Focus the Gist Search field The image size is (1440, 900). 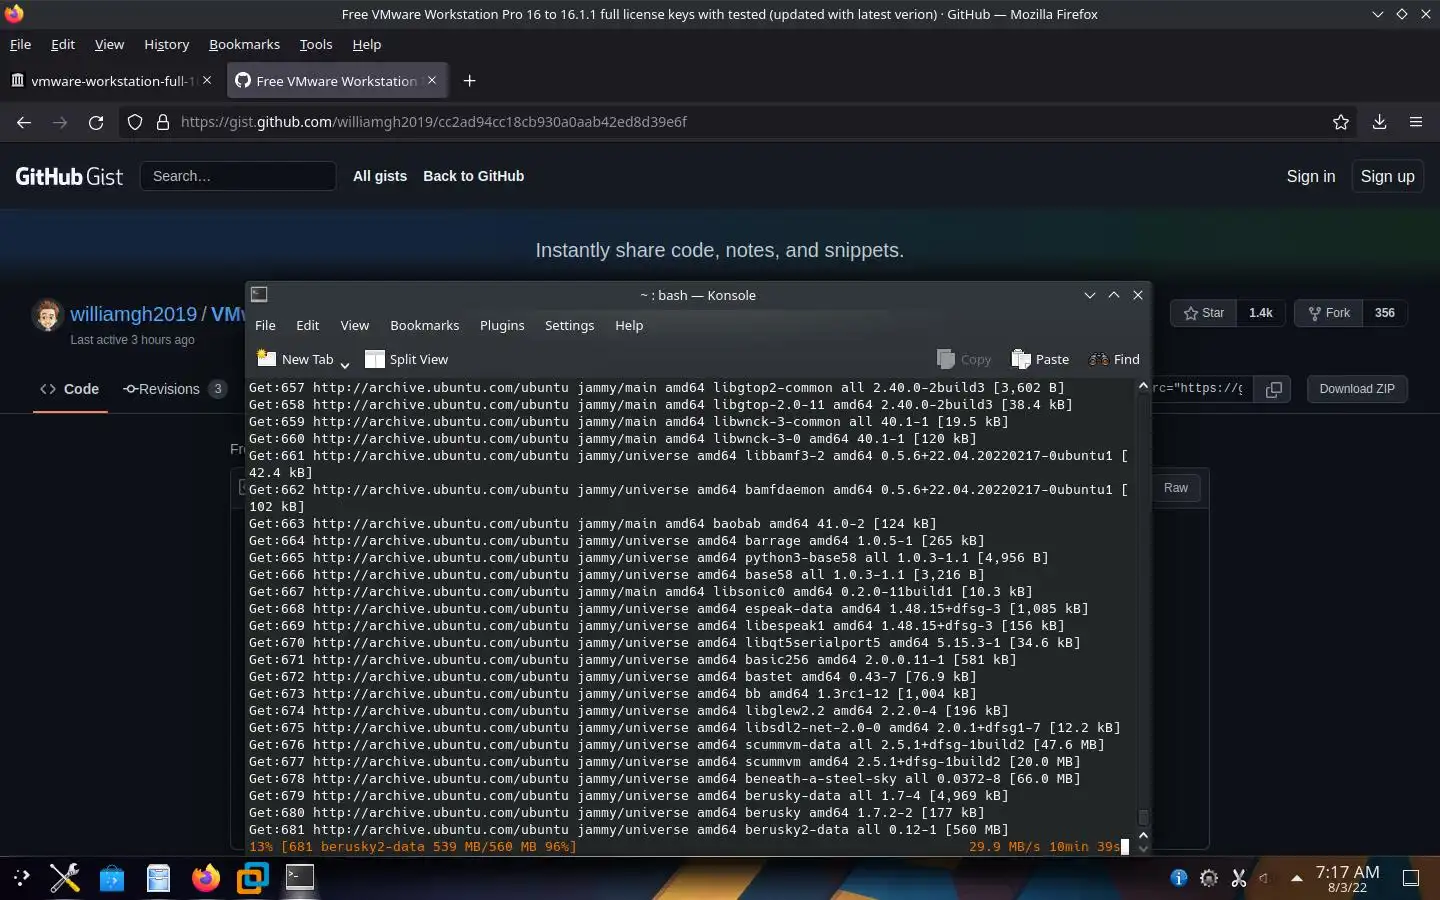click(x=238, y=176)
